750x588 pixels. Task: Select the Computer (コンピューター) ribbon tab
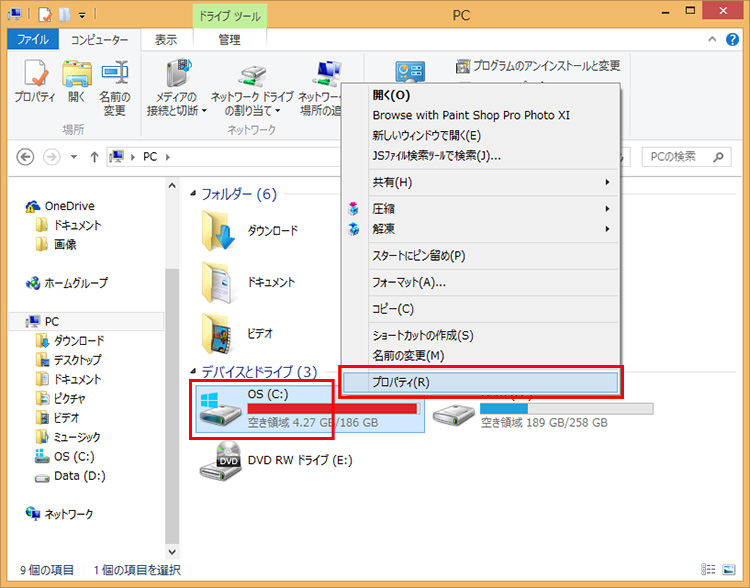tap(99, 40)
